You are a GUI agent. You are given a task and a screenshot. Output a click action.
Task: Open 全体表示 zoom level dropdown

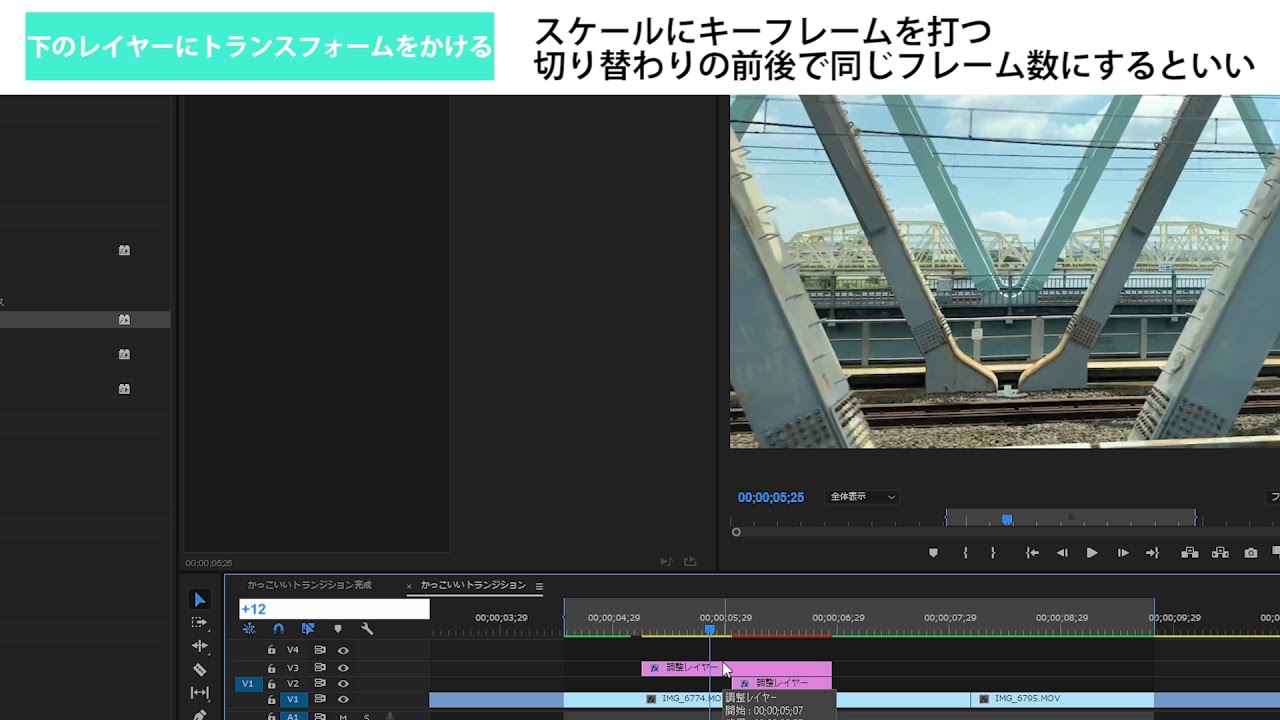862,497
